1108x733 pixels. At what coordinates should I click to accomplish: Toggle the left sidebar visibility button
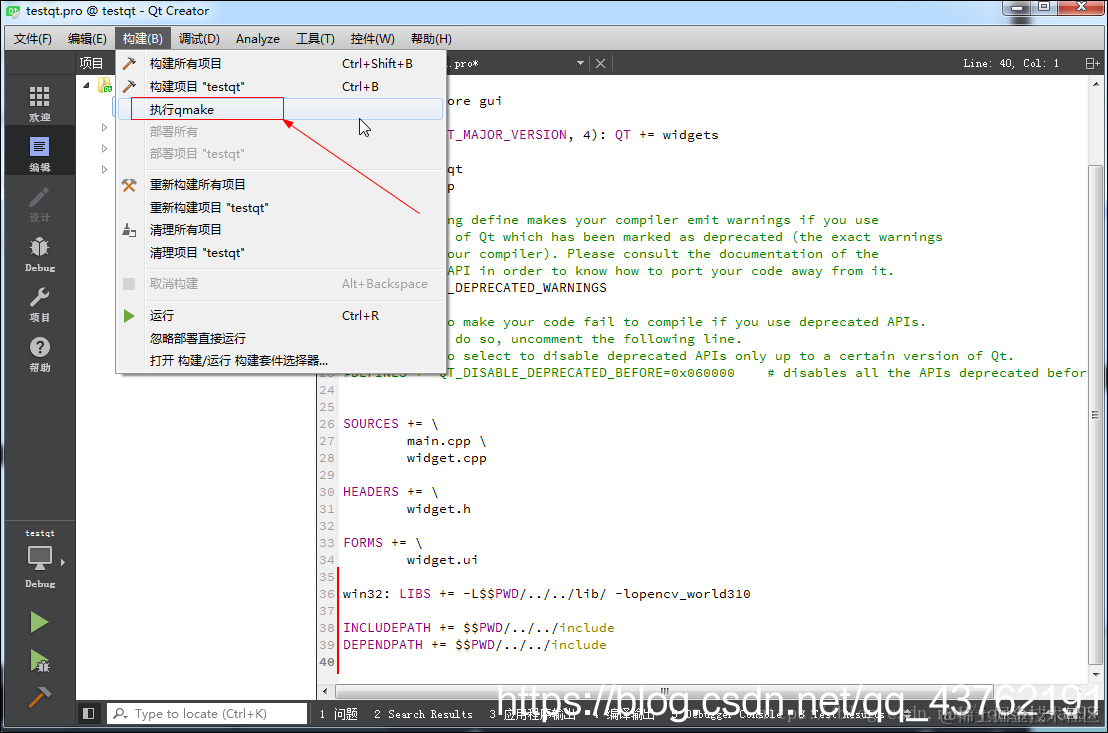click(88, 713)
